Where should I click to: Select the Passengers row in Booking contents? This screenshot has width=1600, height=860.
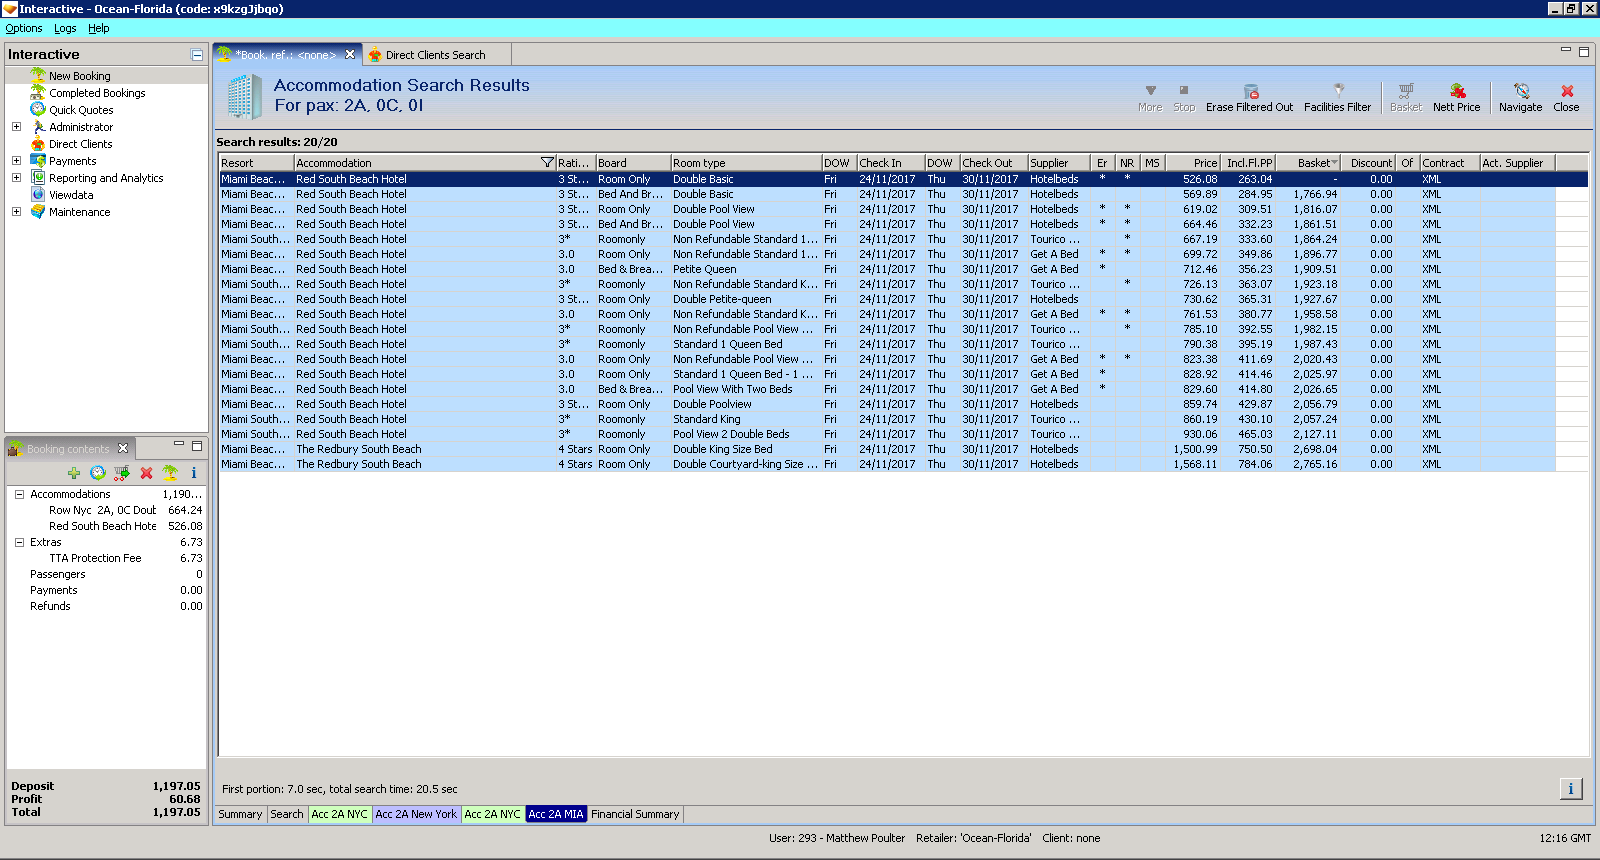(x=107, y=574)
